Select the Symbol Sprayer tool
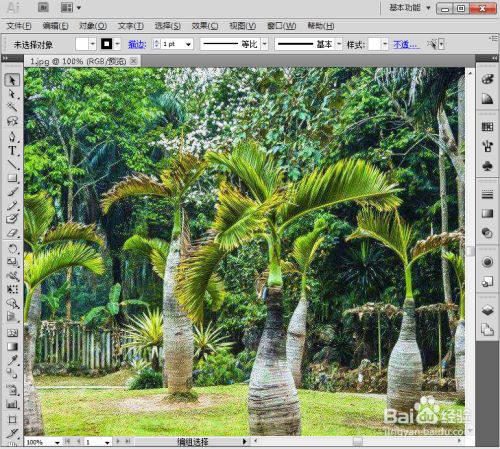Image resolution: width=500 pixels, height=449 pixels. 12,390
